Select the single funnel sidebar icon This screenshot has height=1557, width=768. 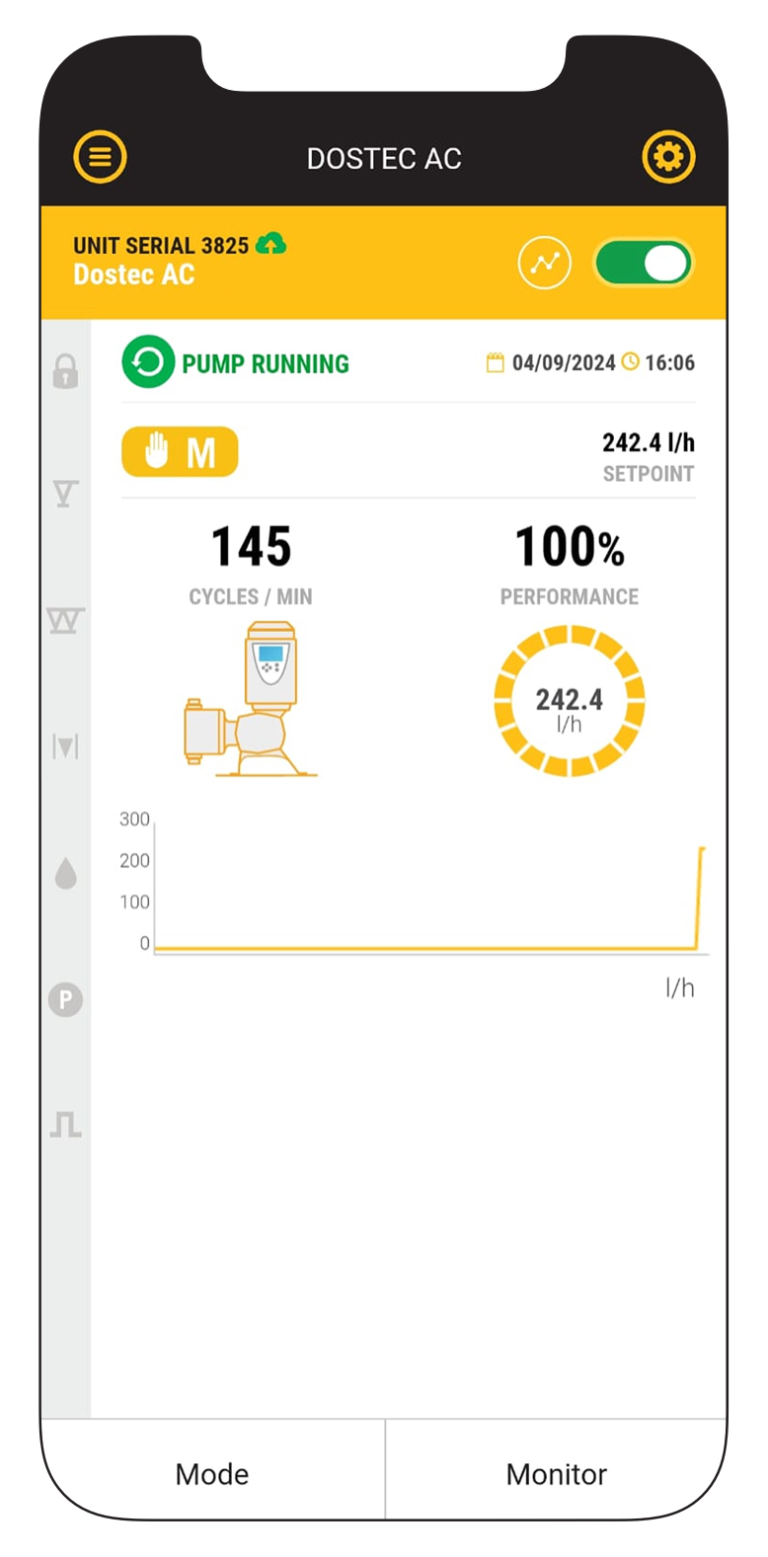[x=65, y=492]
